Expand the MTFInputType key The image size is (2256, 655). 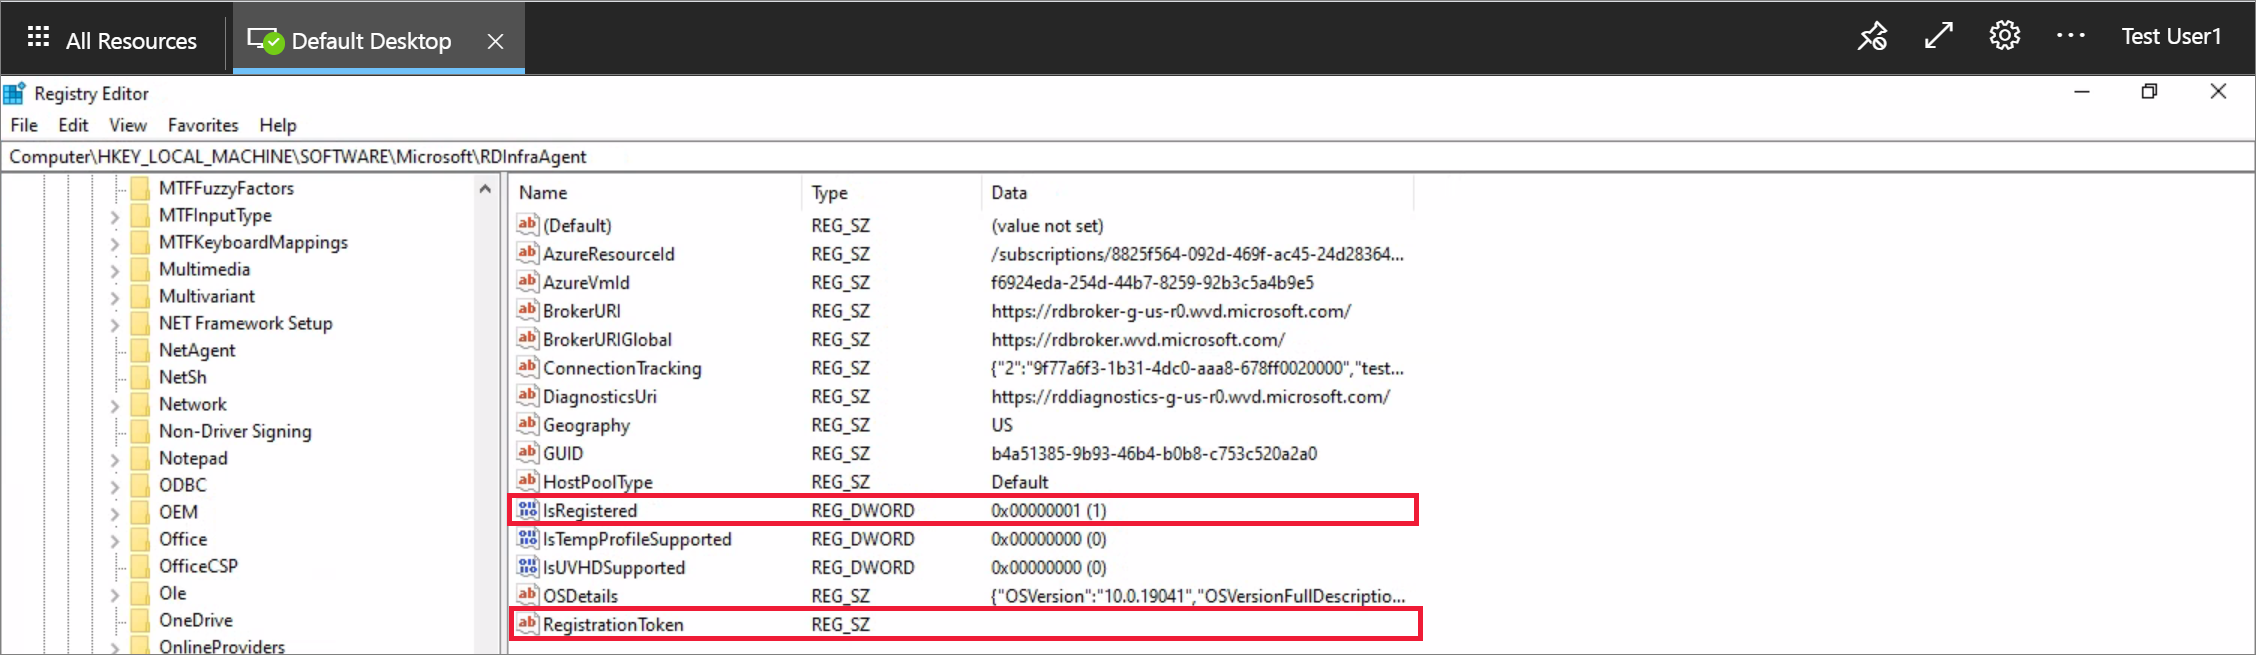point(114,216)
